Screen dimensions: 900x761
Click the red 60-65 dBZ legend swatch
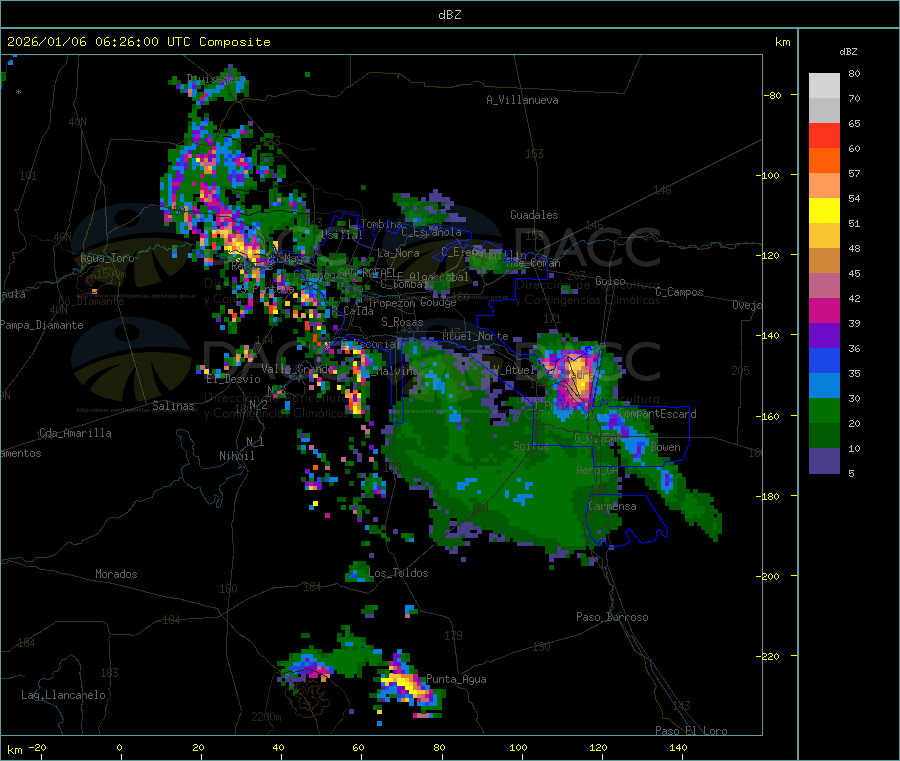(824, 135)
